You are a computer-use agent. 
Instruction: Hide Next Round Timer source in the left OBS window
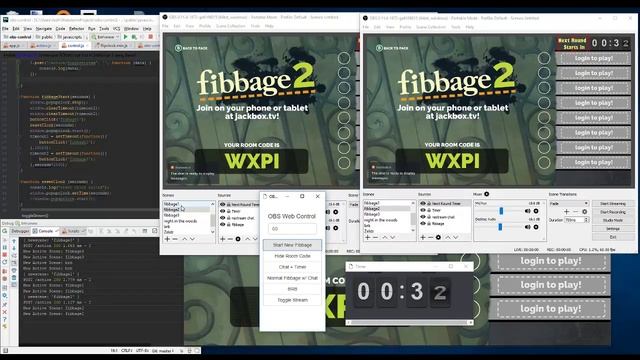point(222,204)
